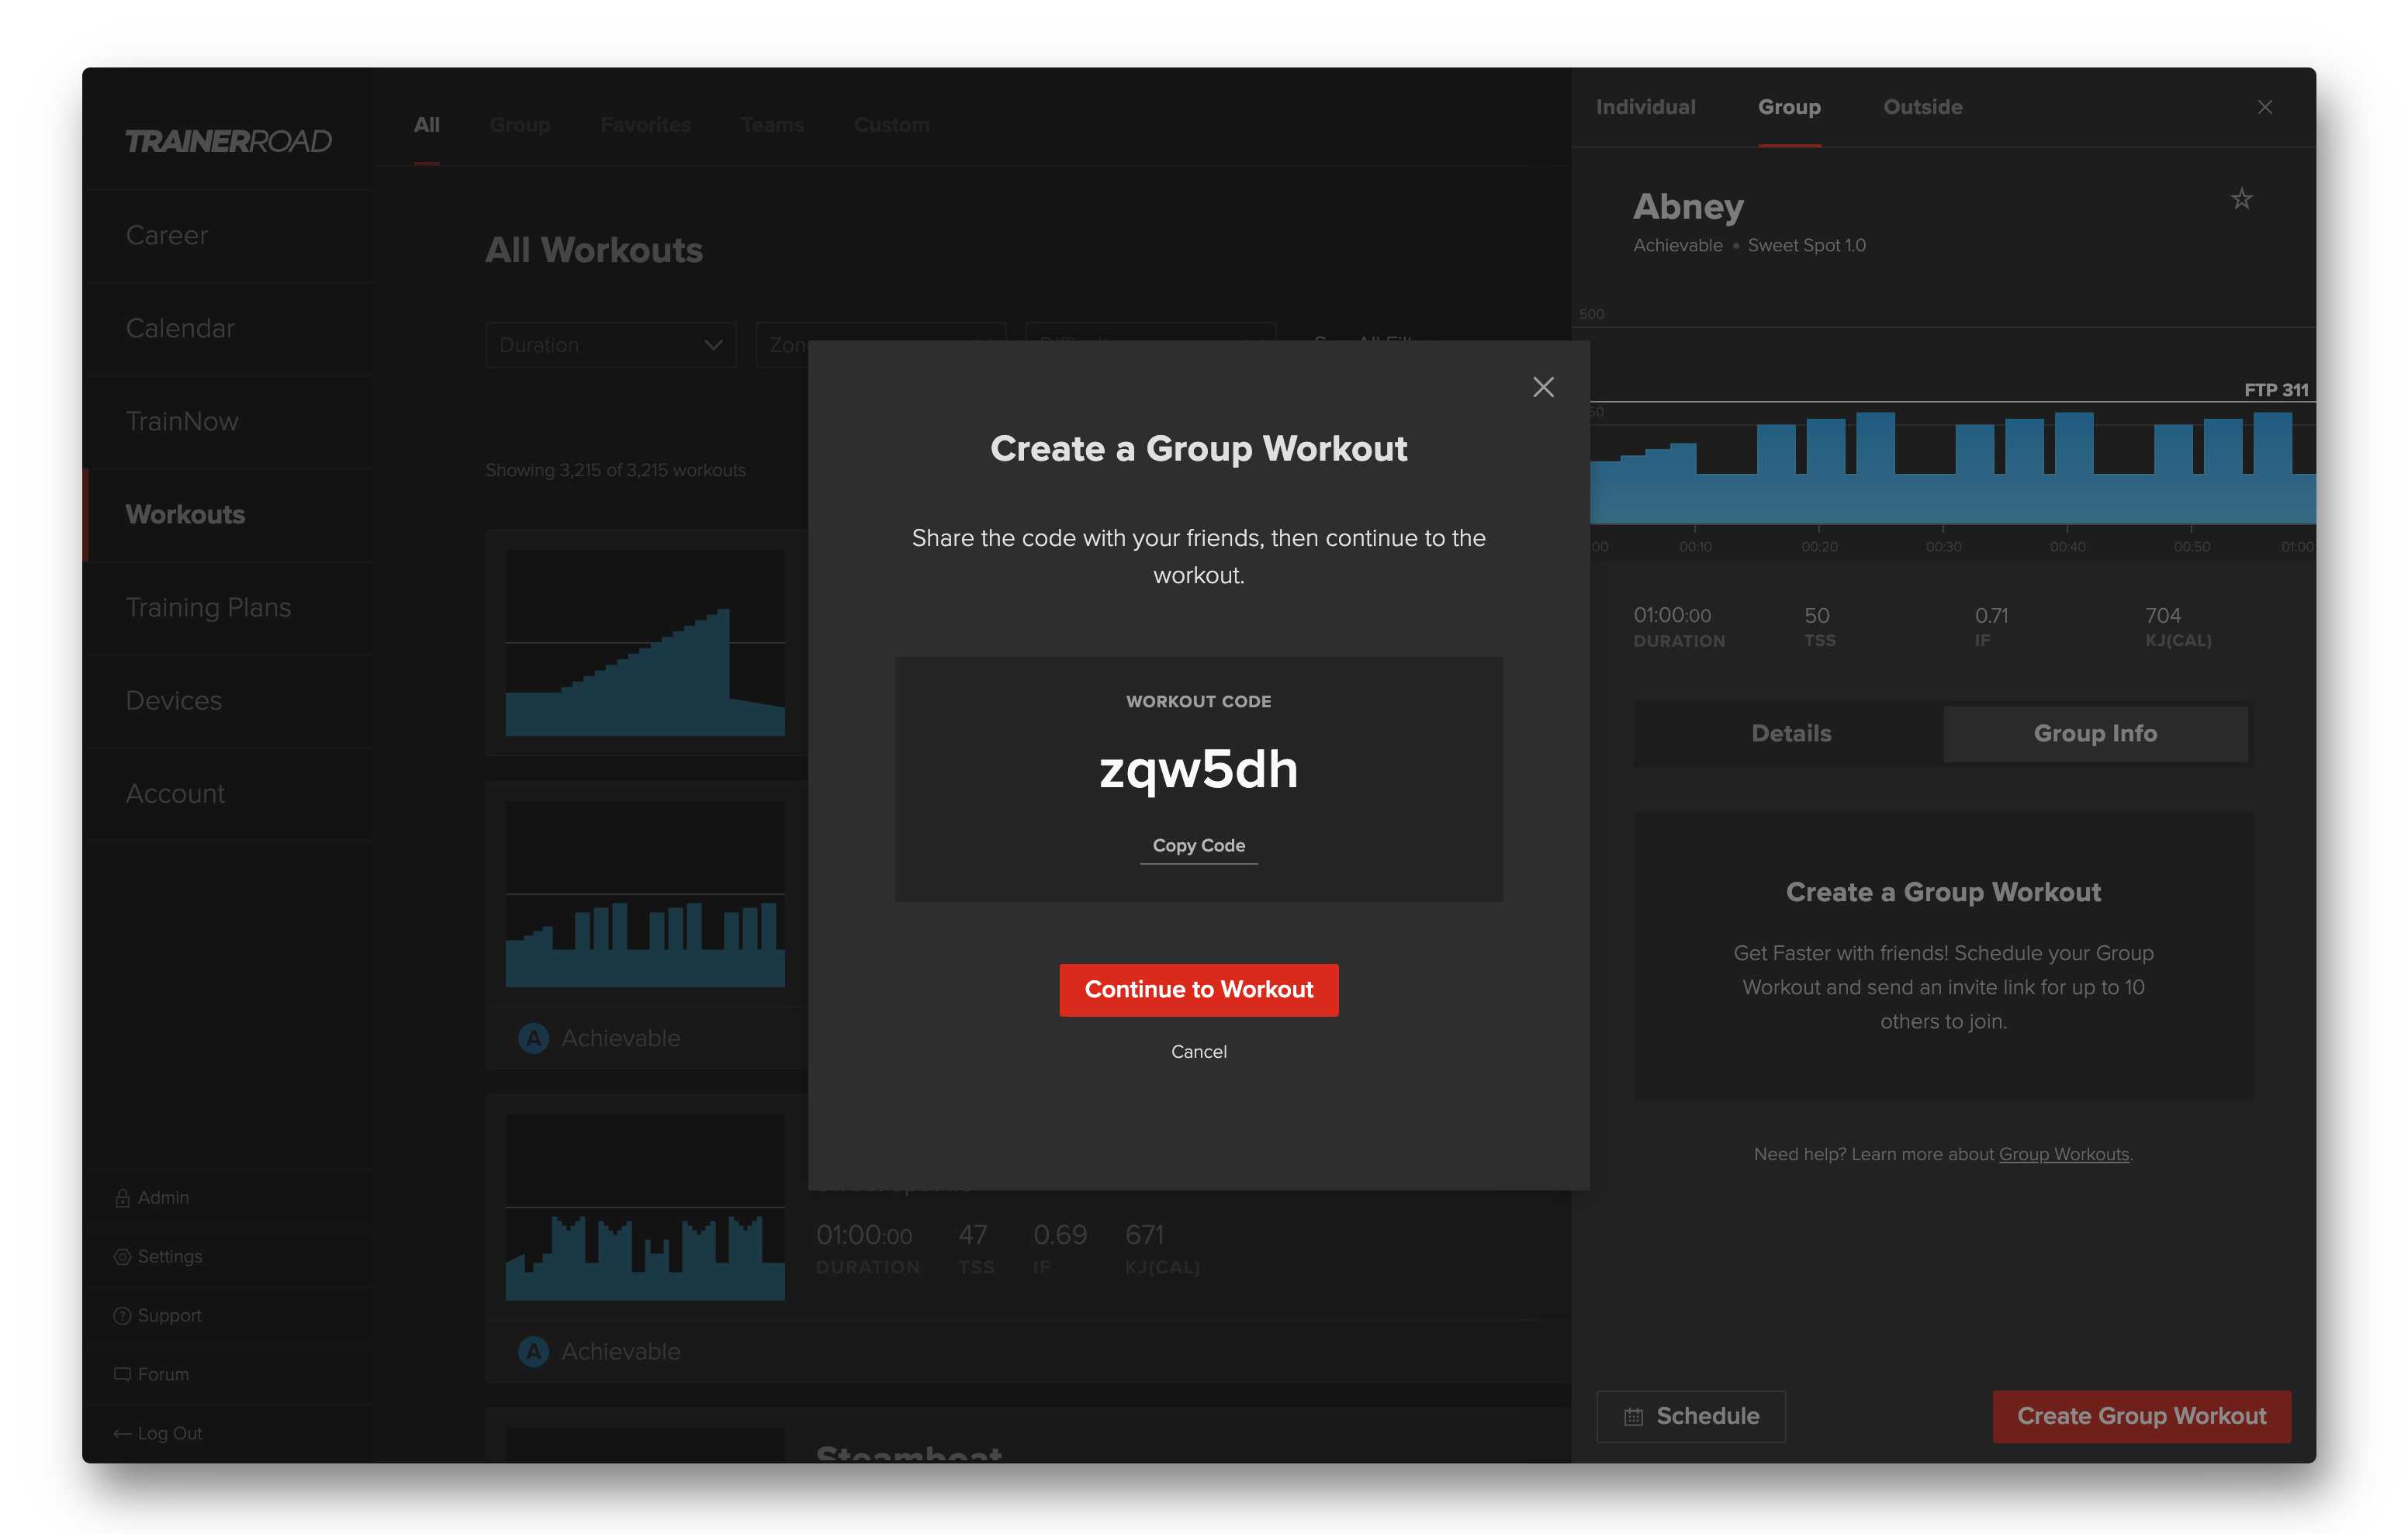The height and width of the screenshot is (1534, 2408).
Task: Click the zqw5dh workout code text
Action: 1198,769
